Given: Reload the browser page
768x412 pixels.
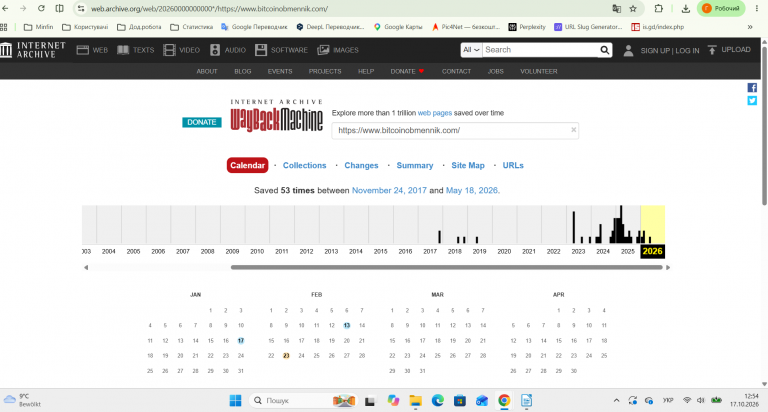Looking at the screenshot, I should coord(41,8).
